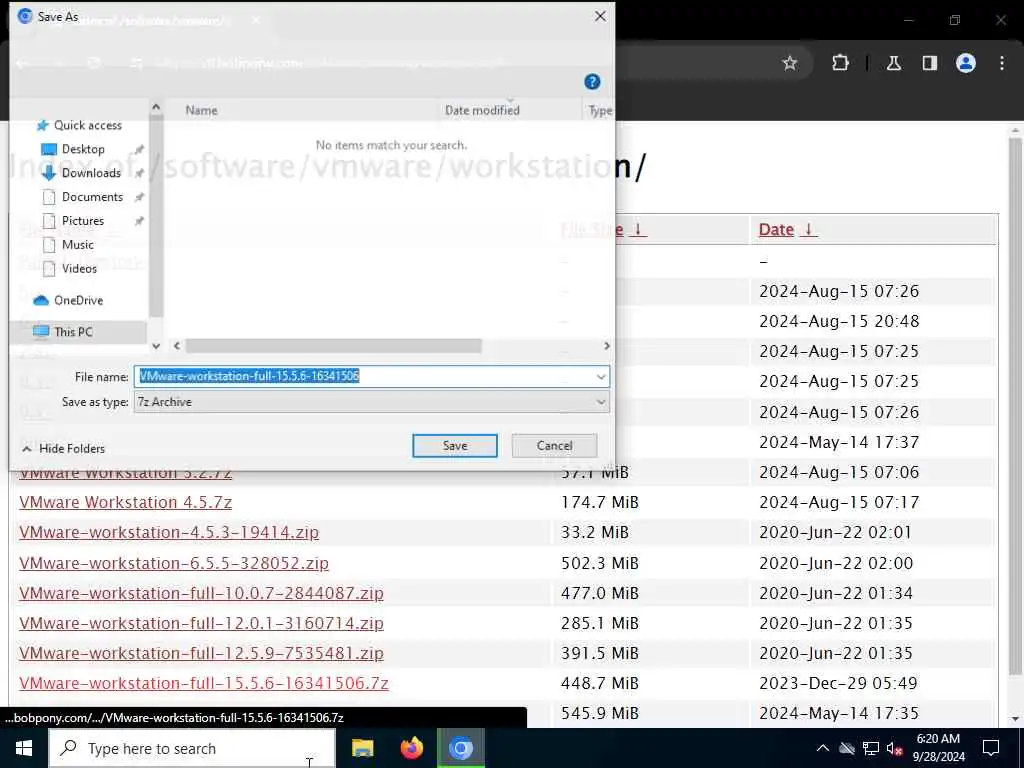Open Action Center notifications icon
Screen dimensions: 1024x768
(991, 748)
